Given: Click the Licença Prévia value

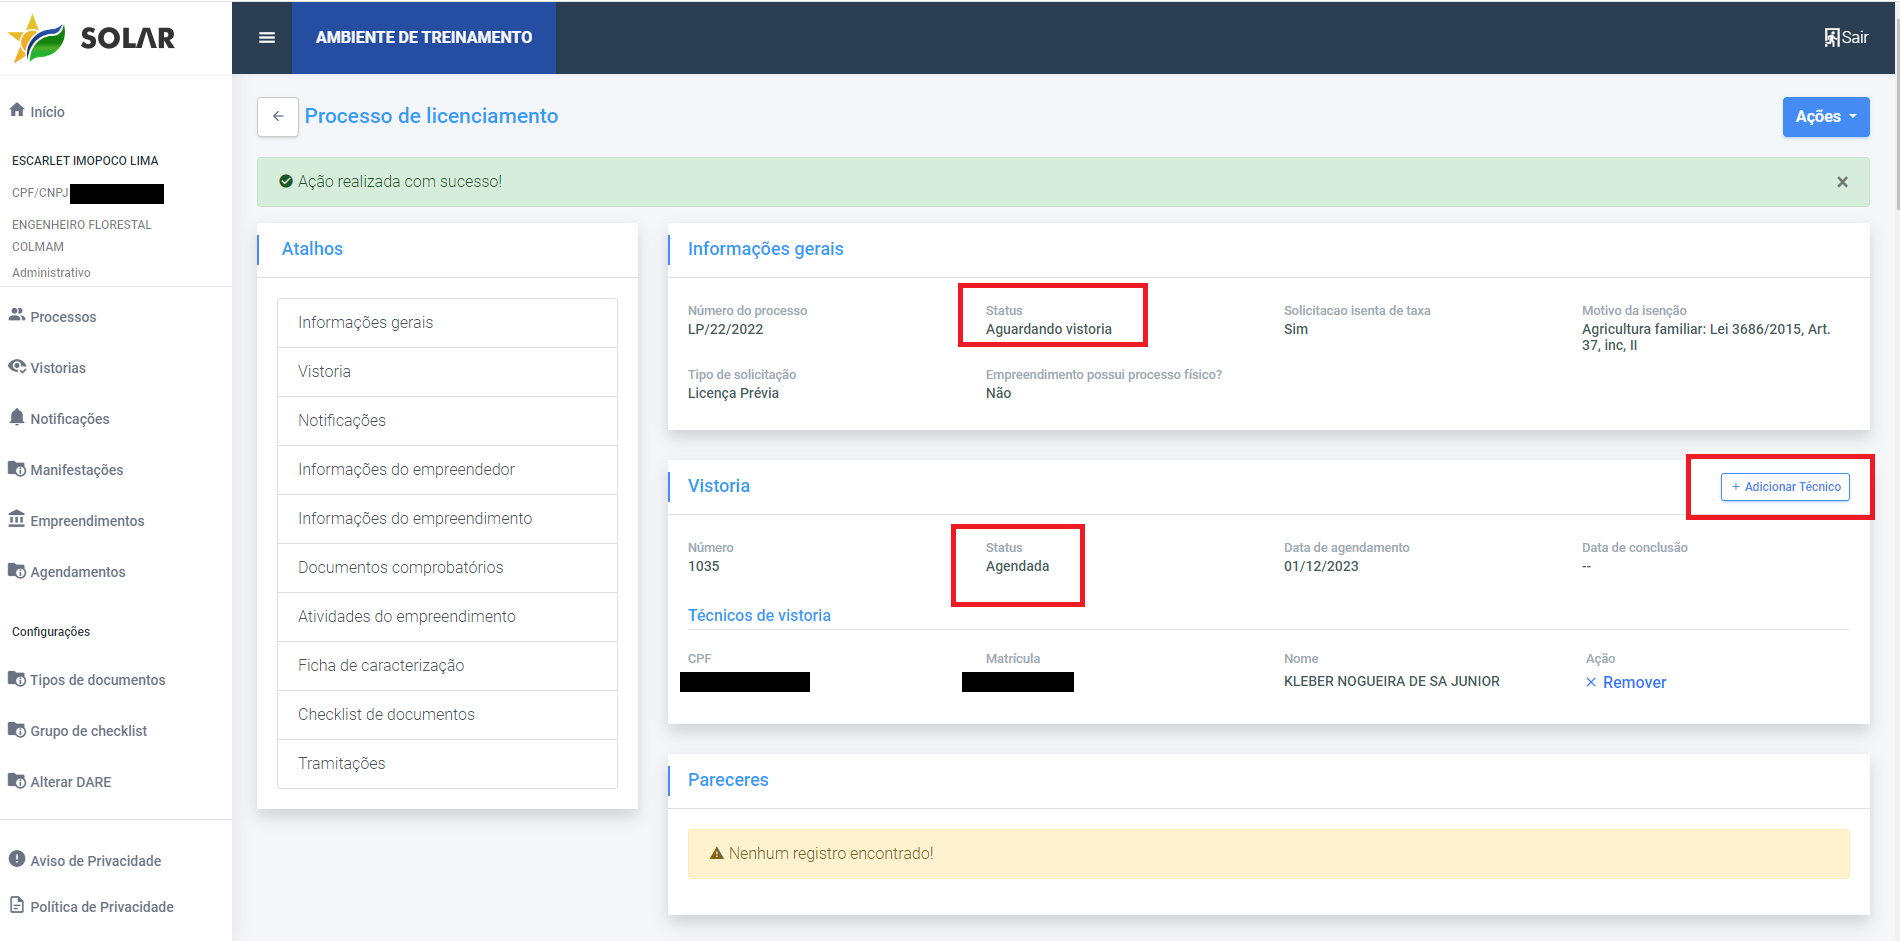Looking at the screenshot, I should 733,393.
